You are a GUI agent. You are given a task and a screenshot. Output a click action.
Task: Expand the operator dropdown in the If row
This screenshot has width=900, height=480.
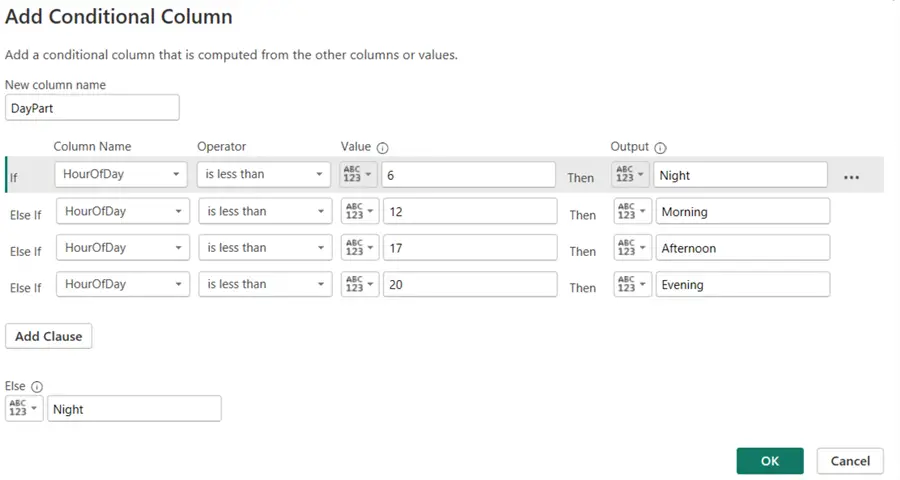[263, 174]
